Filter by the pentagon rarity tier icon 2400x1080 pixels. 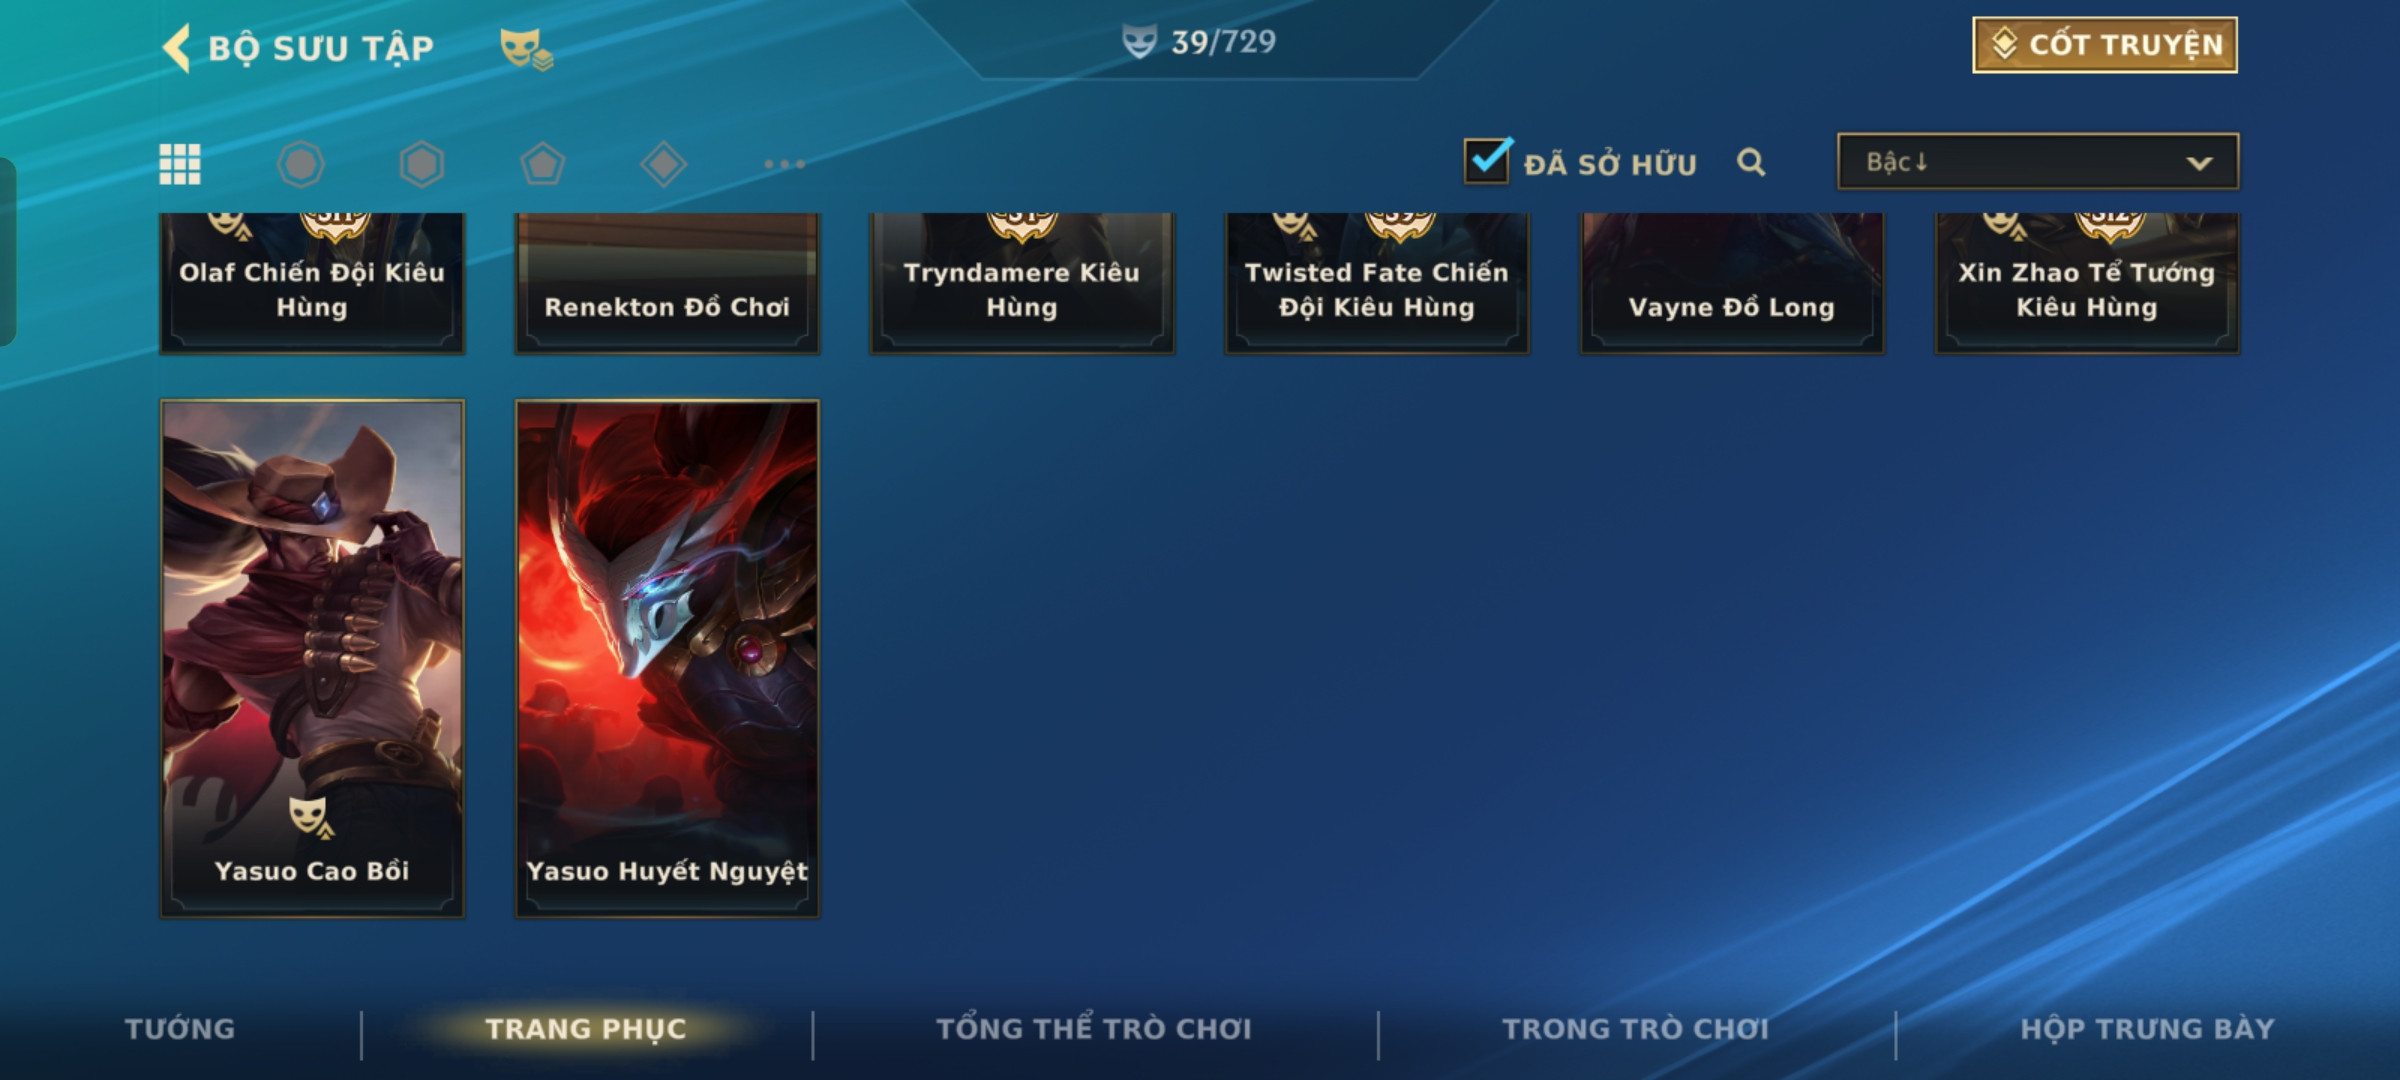543,164
